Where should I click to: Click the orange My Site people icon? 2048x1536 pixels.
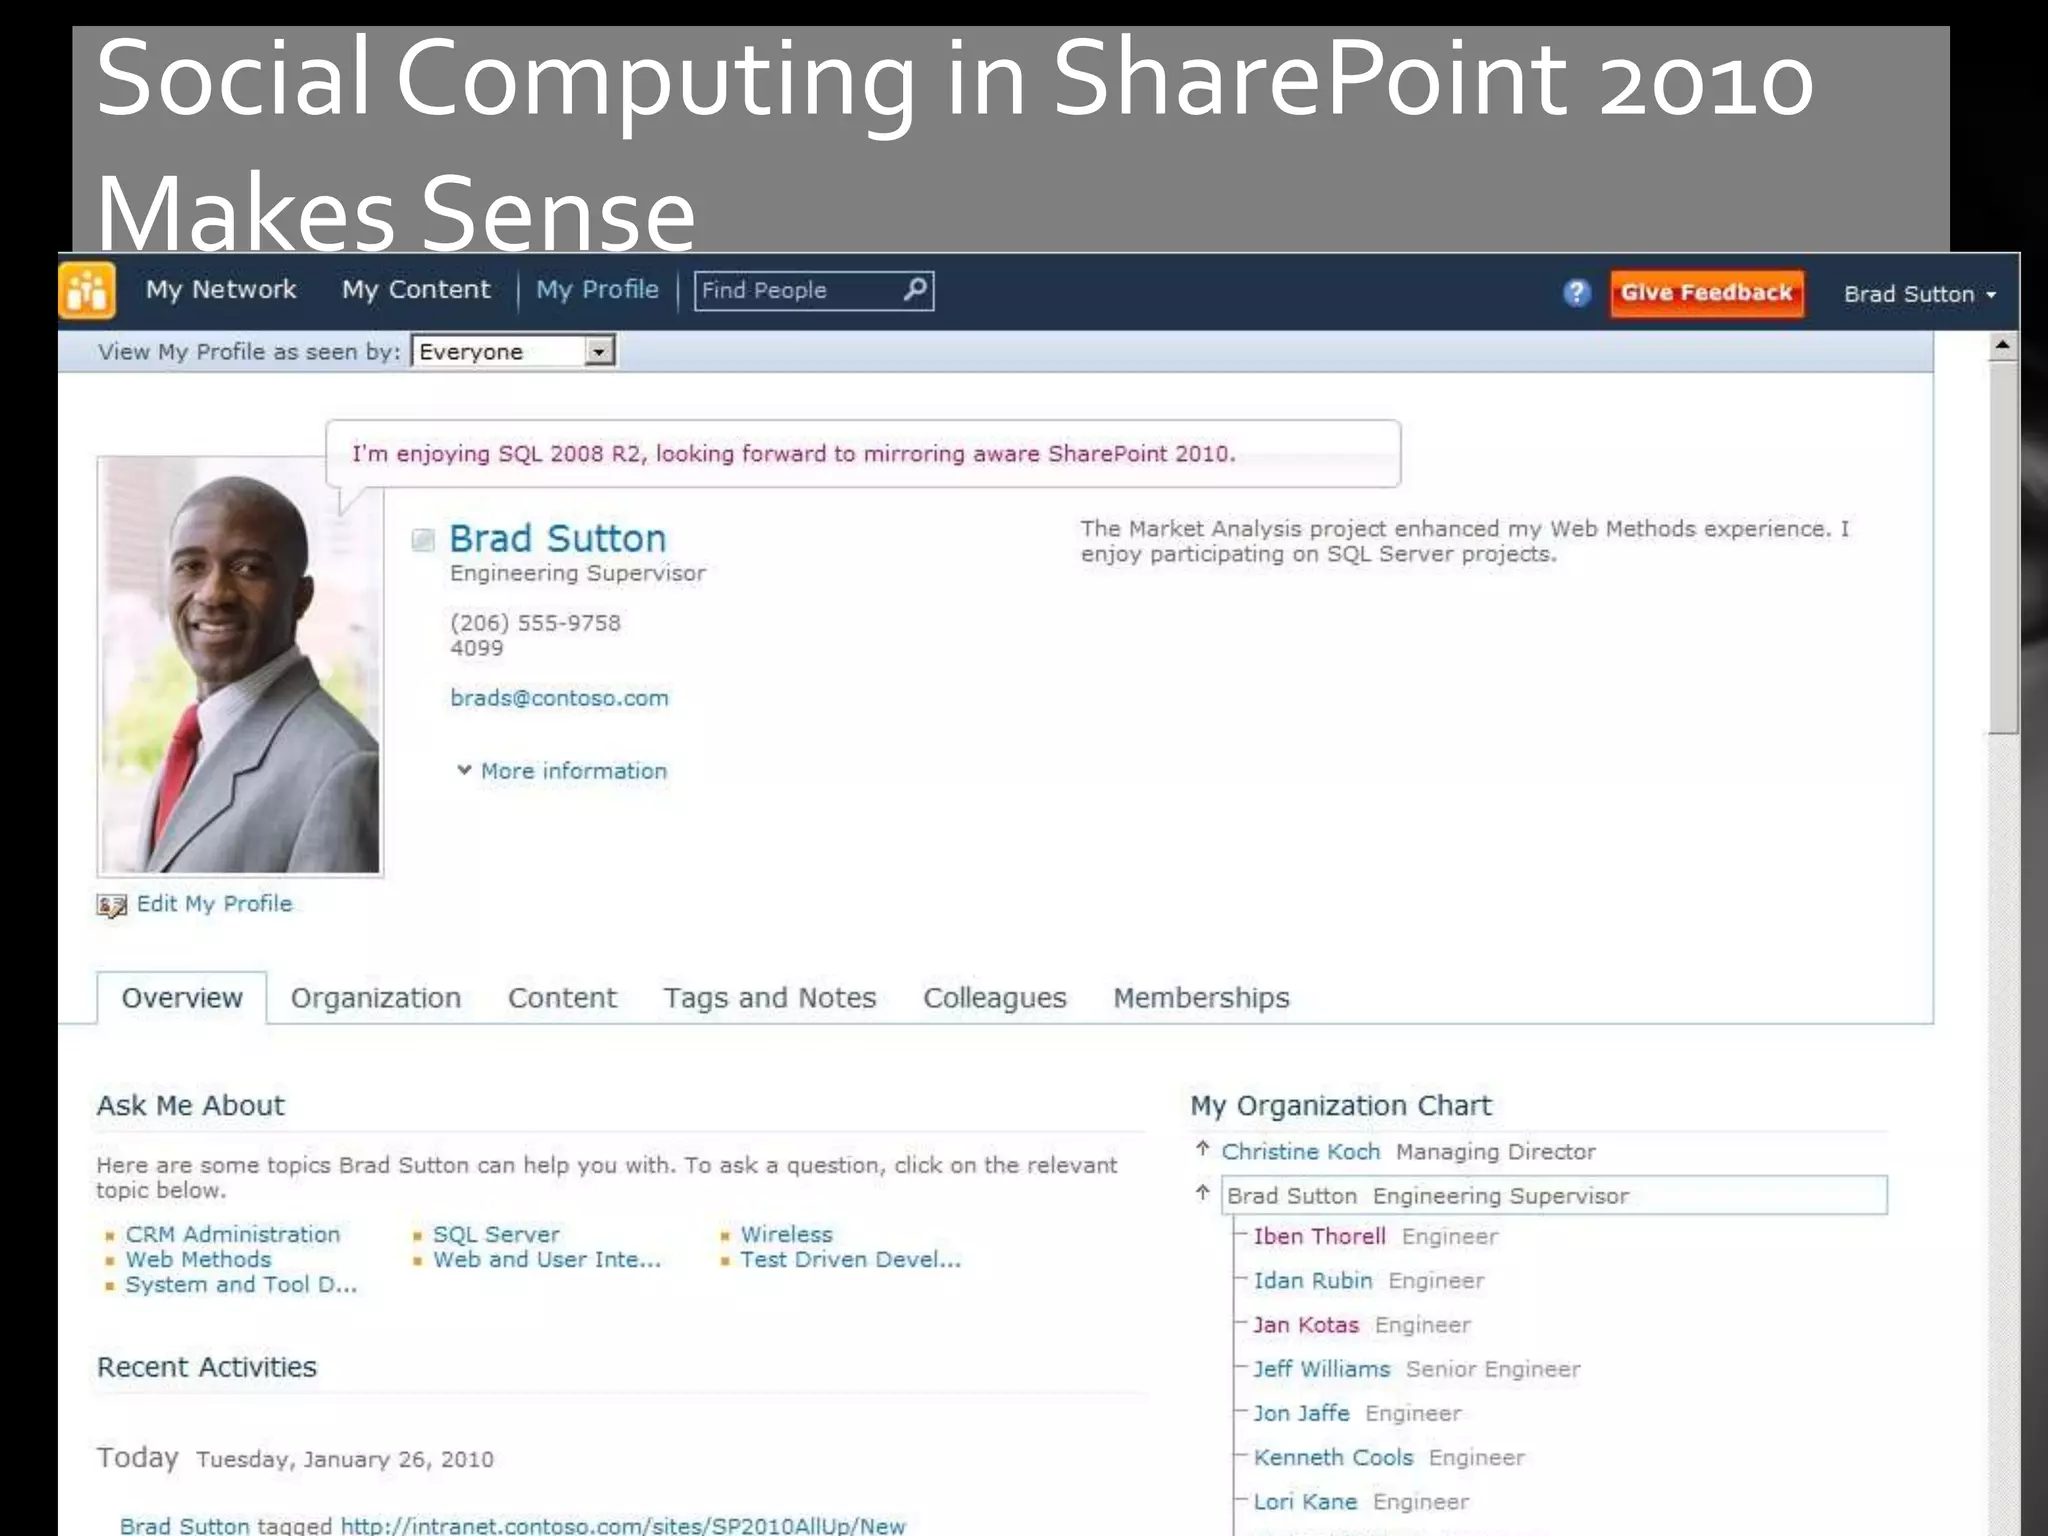coord(87,291)
